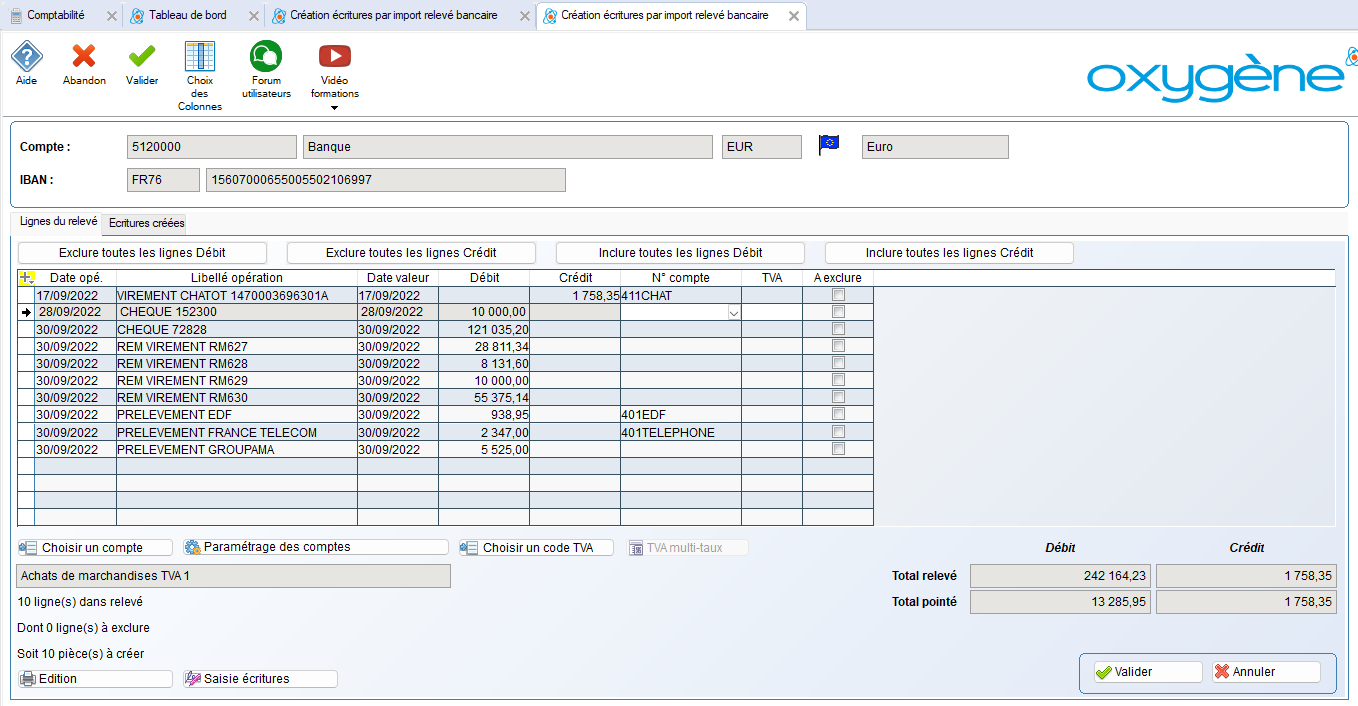Click the red Abandon cross icon
Image resolution: width=1358 pixels, height=706 pixels.
pyautogui.click(x=84, y=57)
